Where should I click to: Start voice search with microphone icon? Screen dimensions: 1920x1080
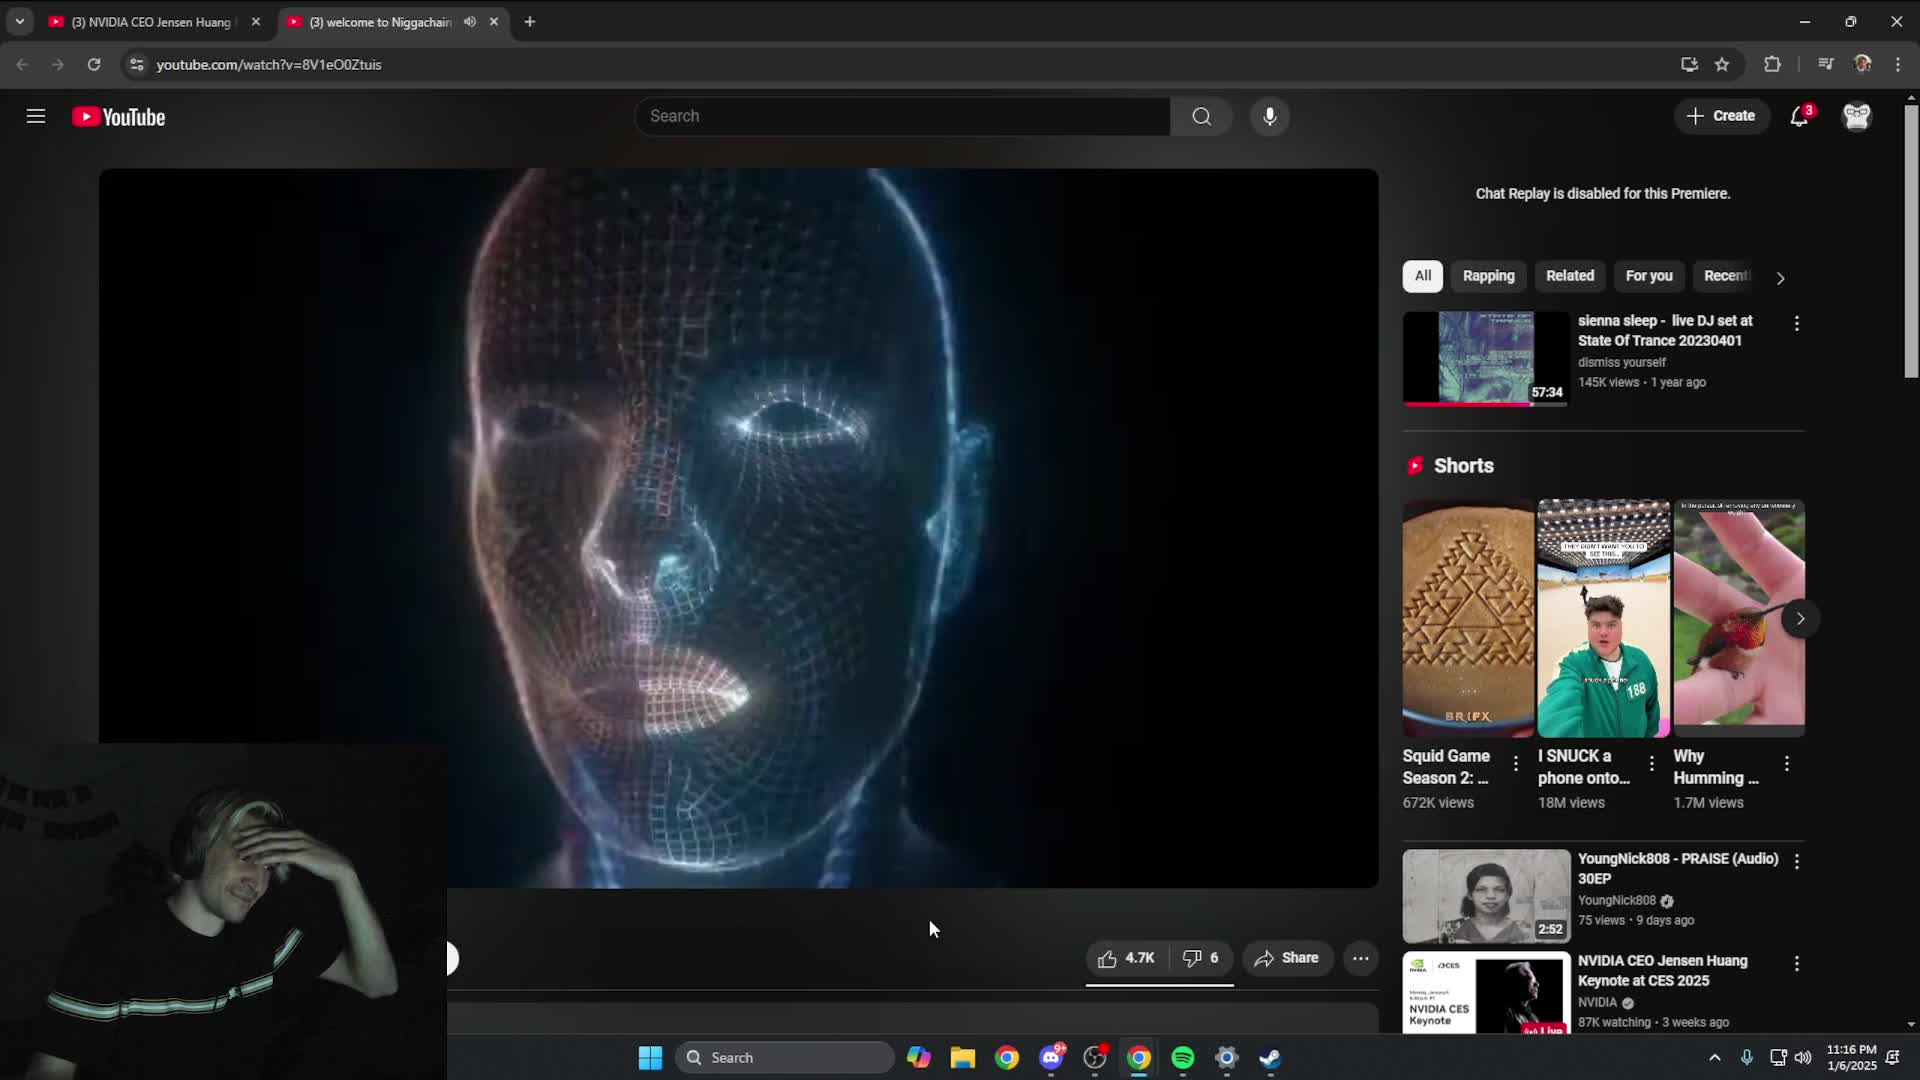[1269, 116]
